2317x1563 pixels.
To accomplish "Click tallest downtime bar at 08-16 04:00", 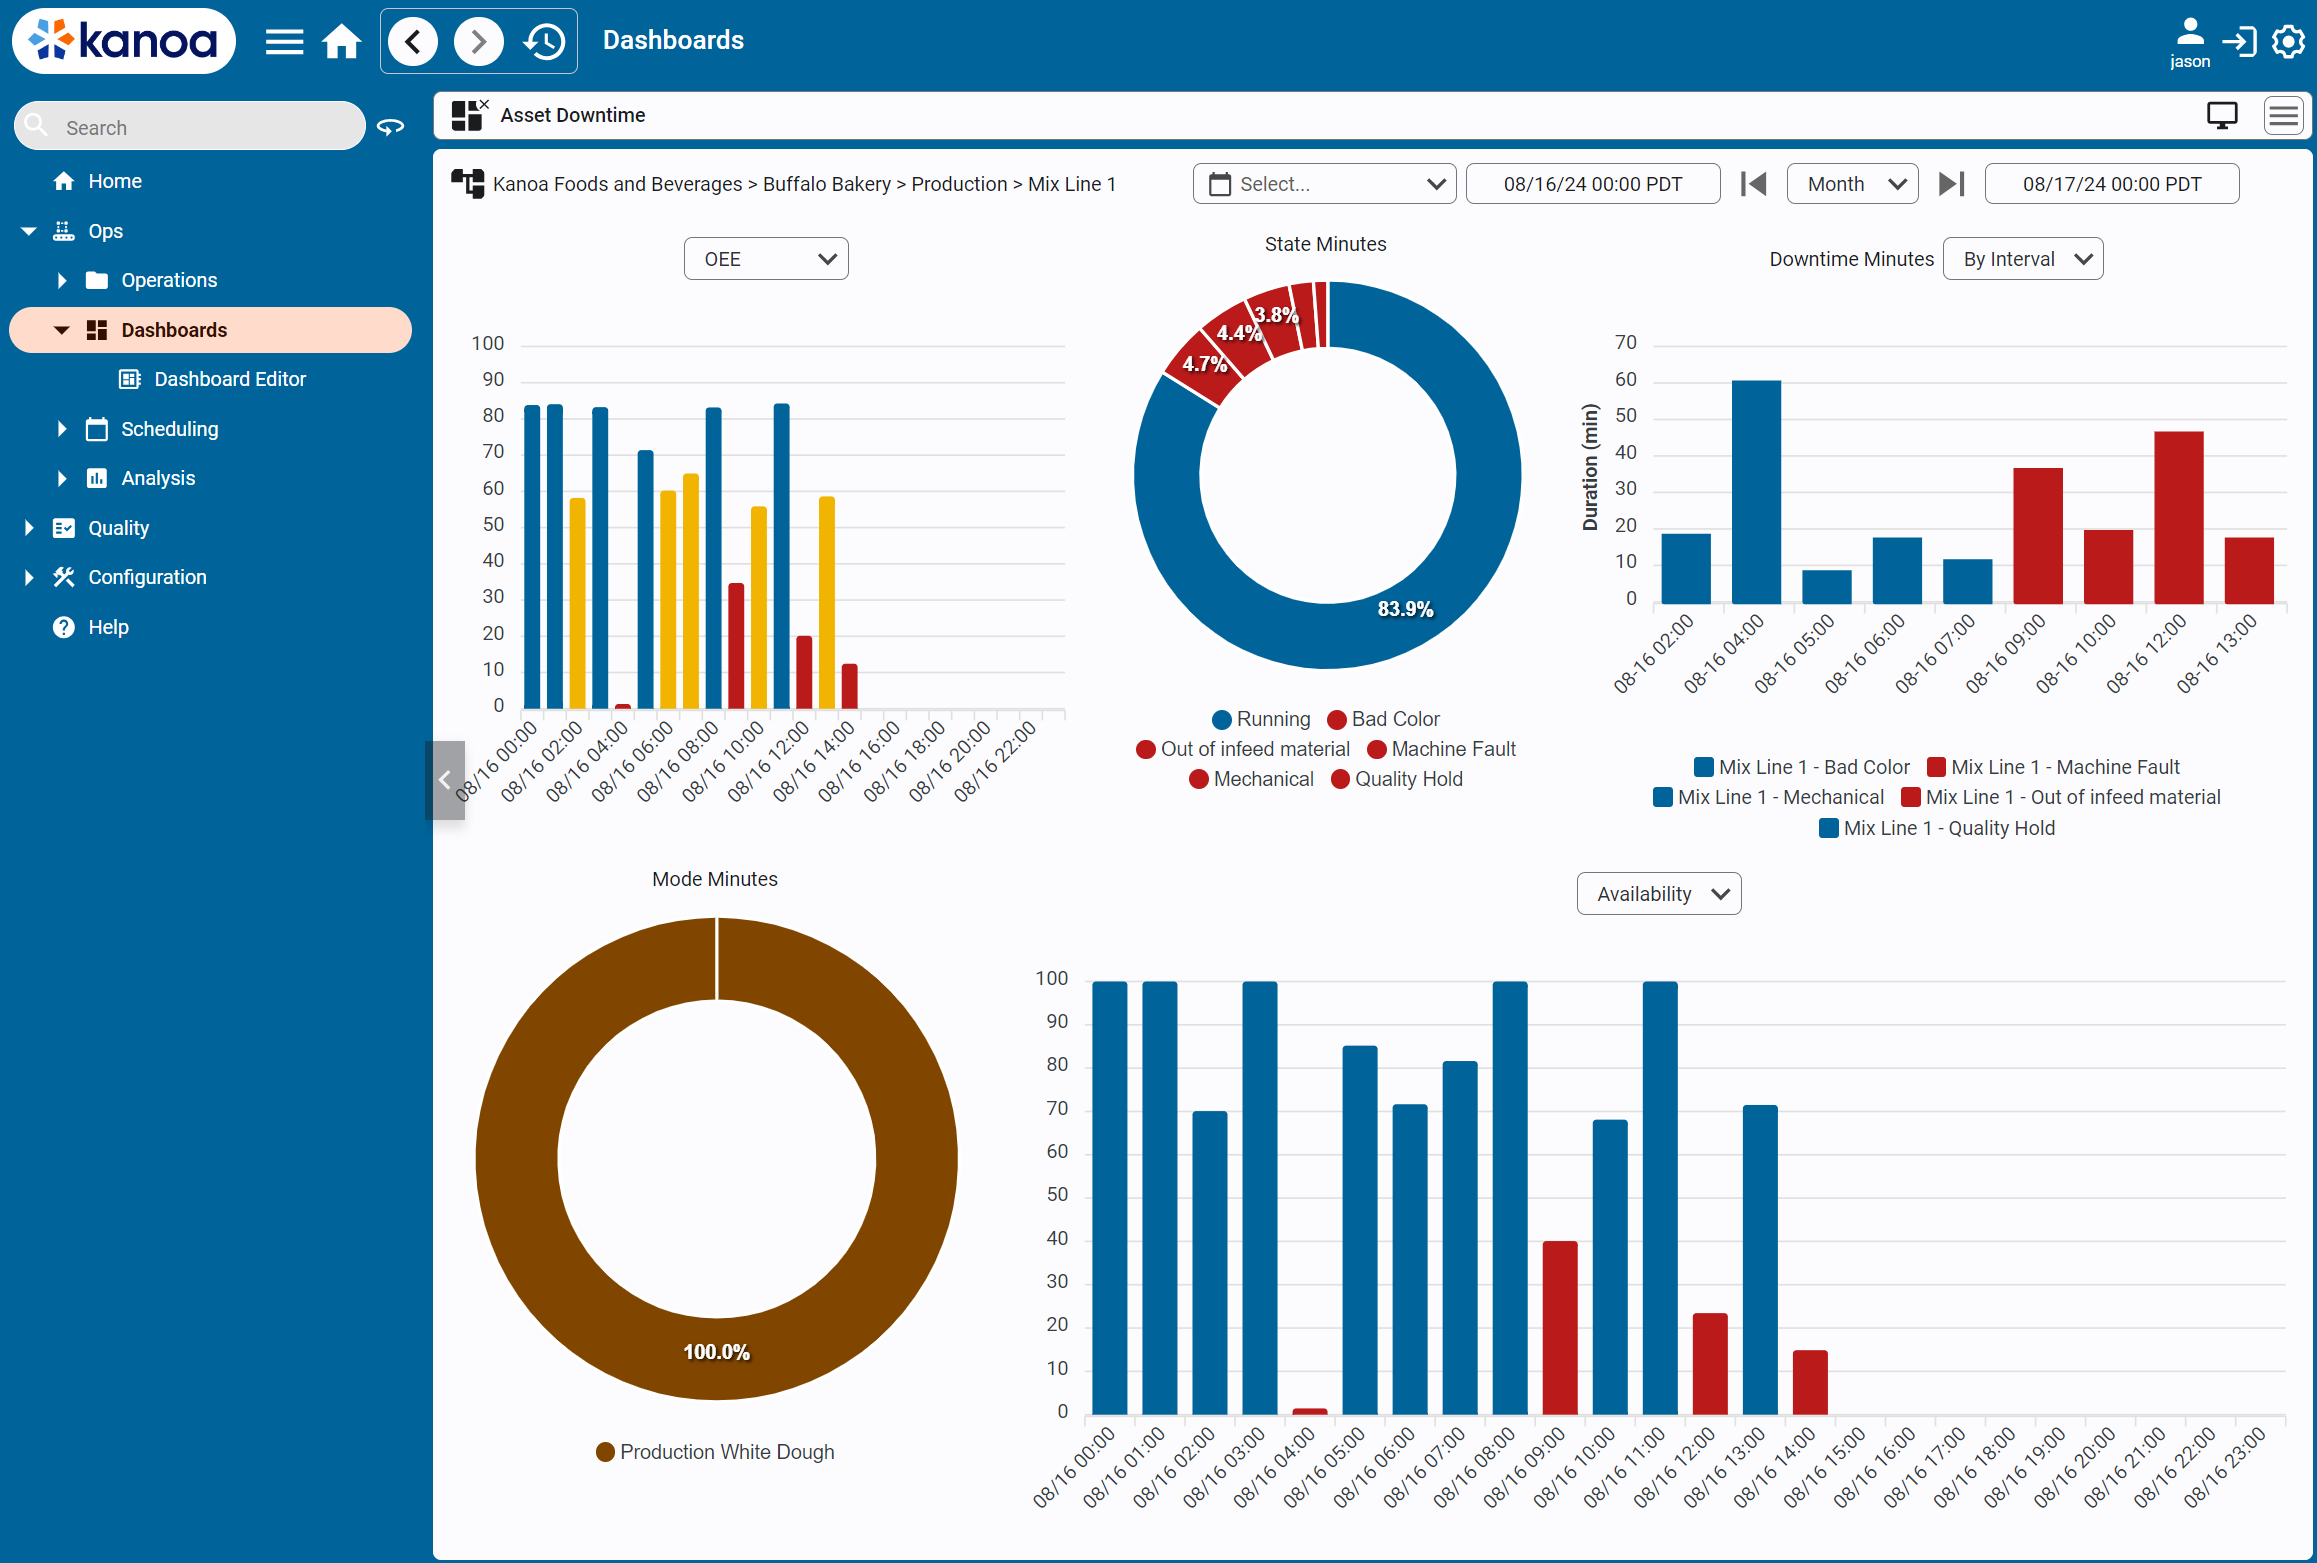I will [x=1756, y=492].
